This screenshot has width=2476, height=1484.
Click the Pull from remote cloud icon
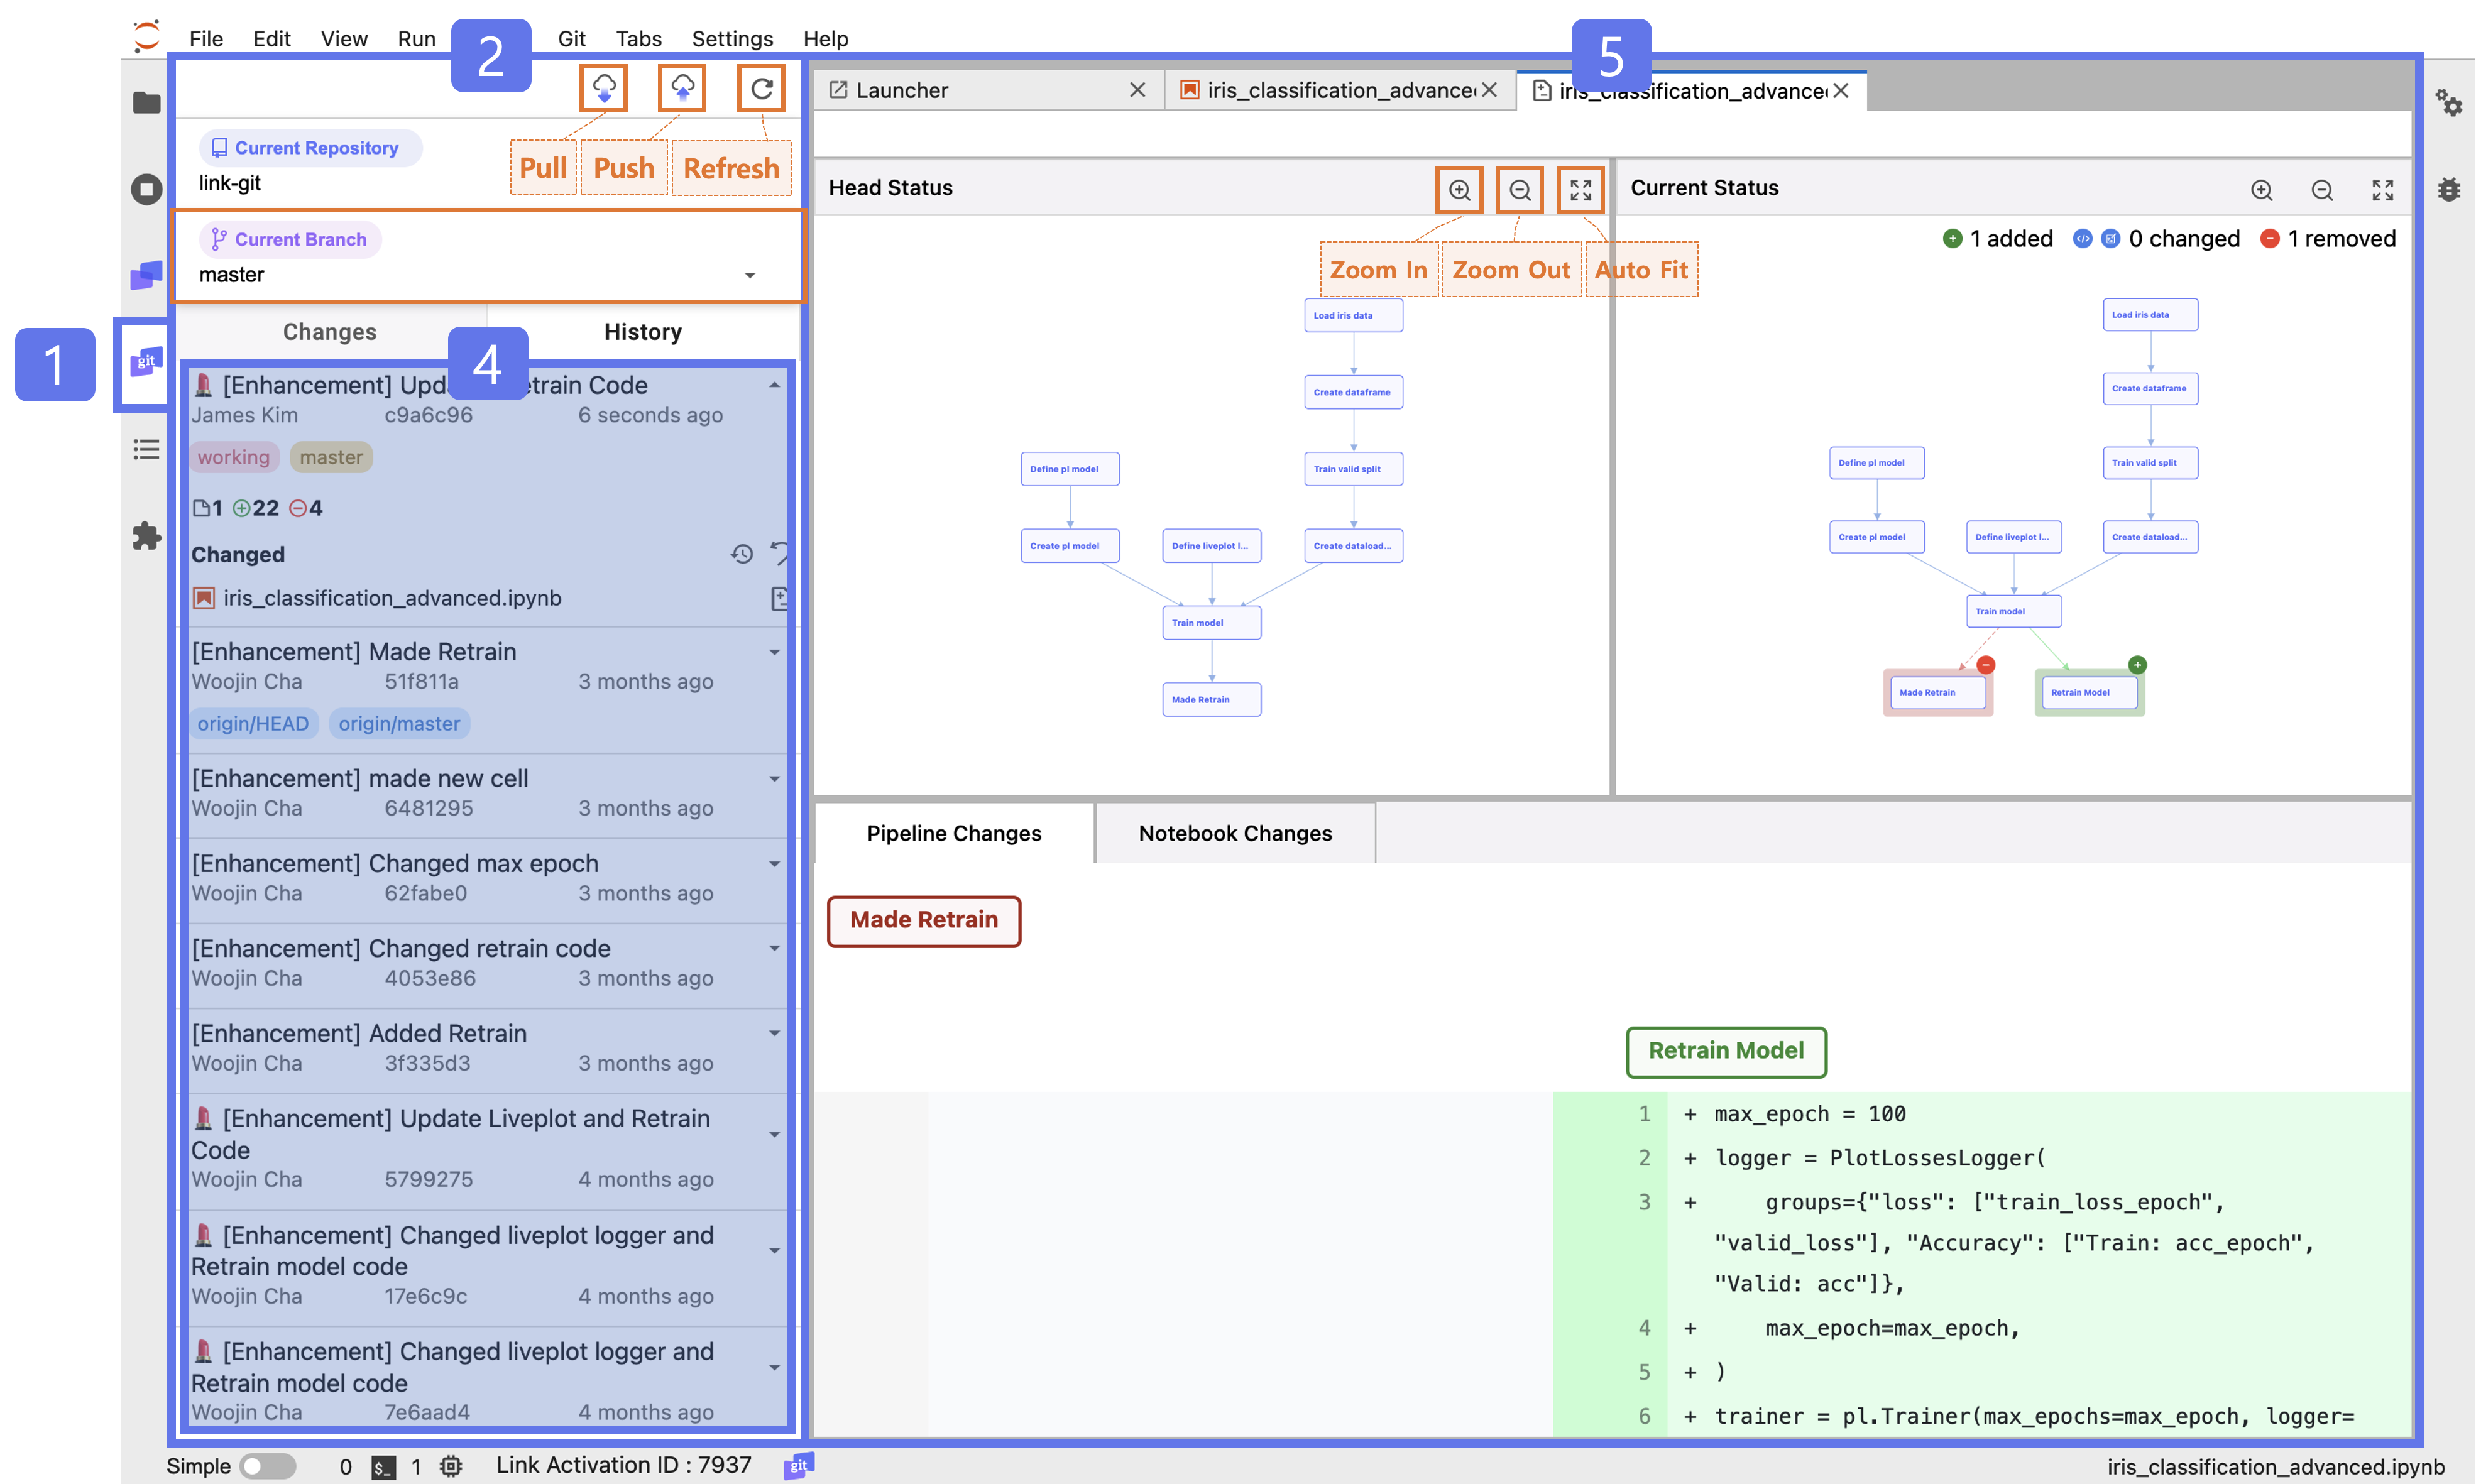click(603, 89)
